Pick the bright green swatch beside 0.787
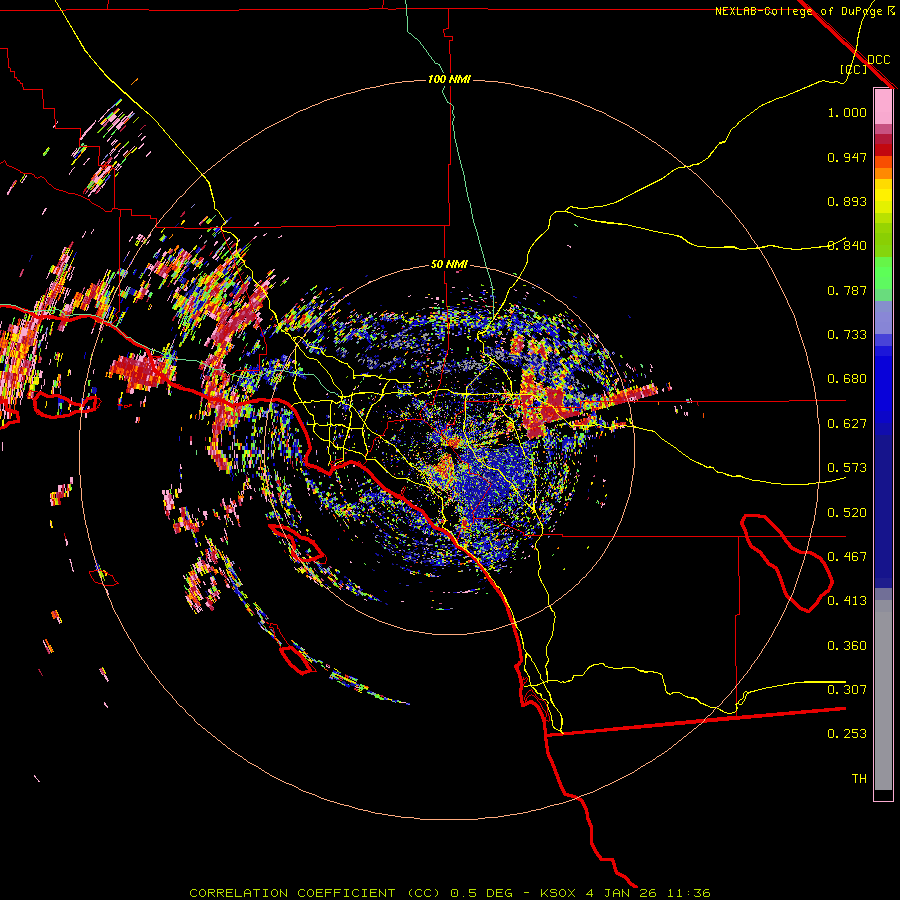The width and height of the screenshot is (900, 900). tap(883, 278)
